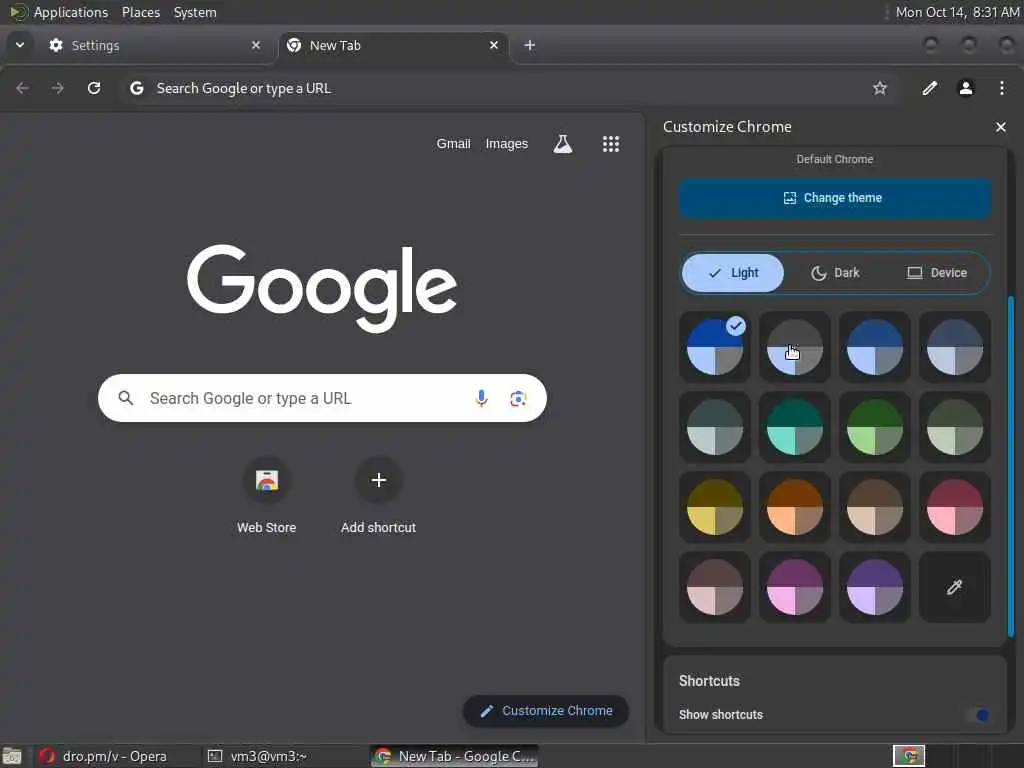The height and width of the screenshot is (768, 1024).
Task: Choose the teal color swatch
Action: [794, 427]
